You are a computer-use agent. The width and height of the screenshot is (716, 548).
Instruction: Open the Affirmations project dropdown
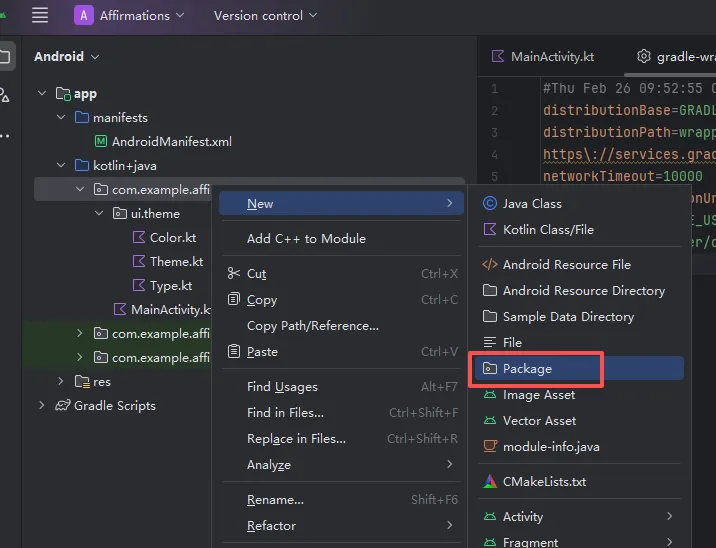click(x=129, y=15)
